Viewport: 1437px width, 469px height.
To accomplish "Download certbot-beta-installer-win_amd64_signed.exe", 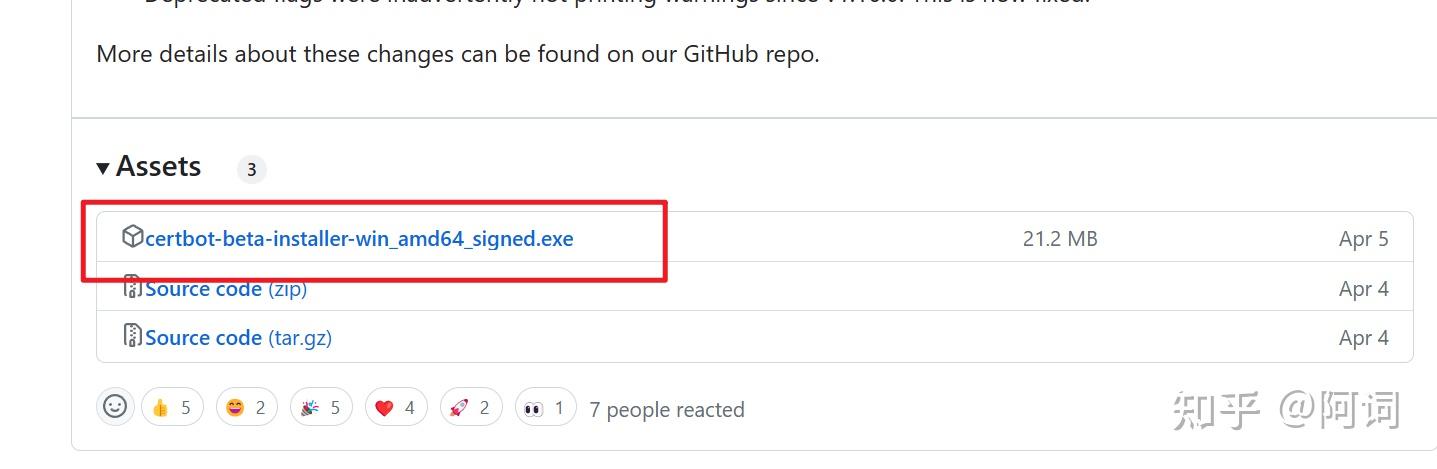I will 359,239.
